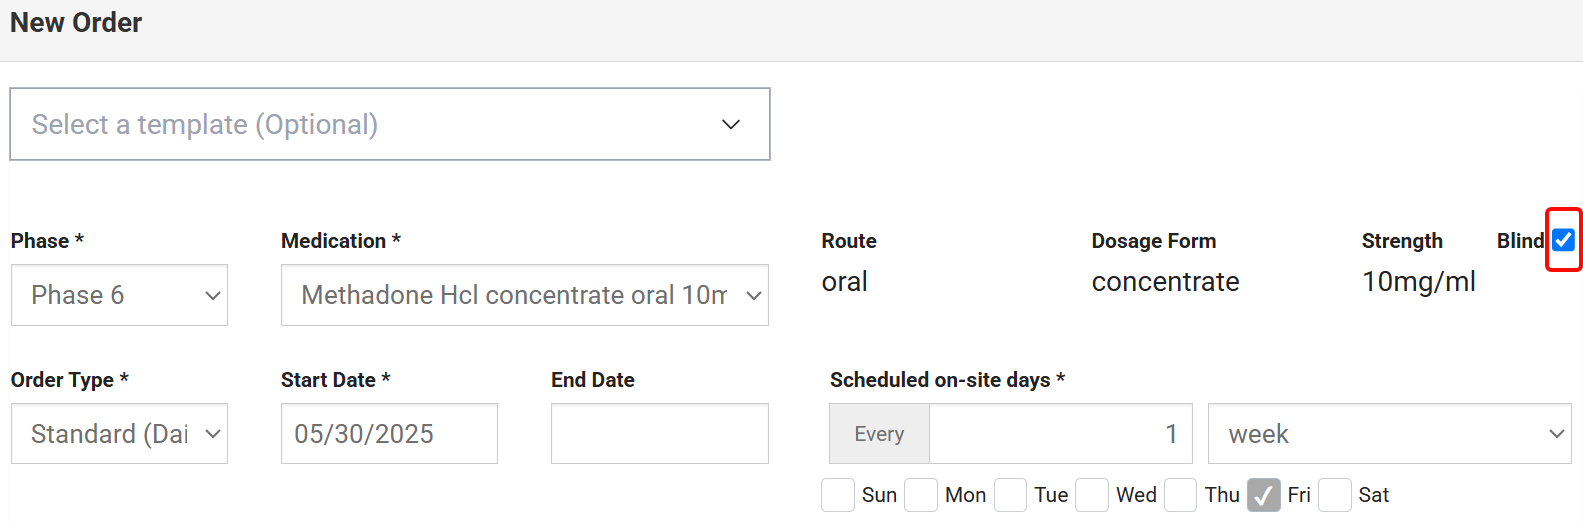Check the Sun day checkbox
This screenshot has height=522, width=1583.
coord(838,495)
